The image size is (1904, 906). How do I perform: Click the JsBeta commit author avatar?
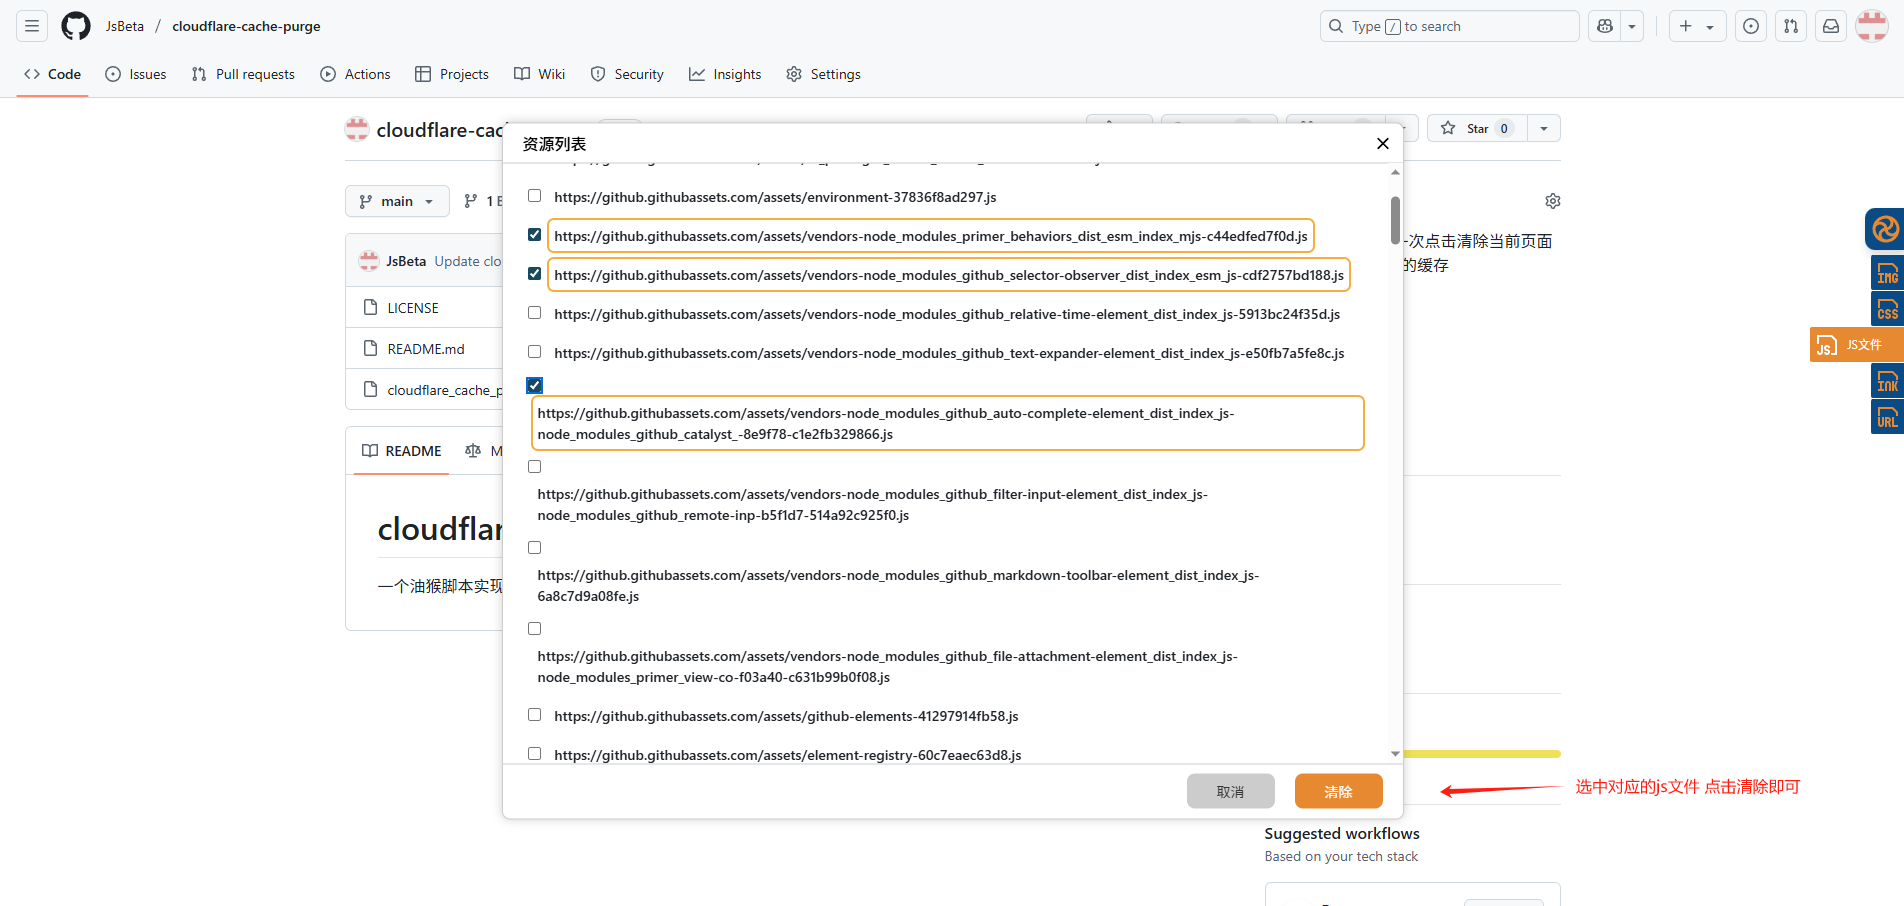(369, 261)
